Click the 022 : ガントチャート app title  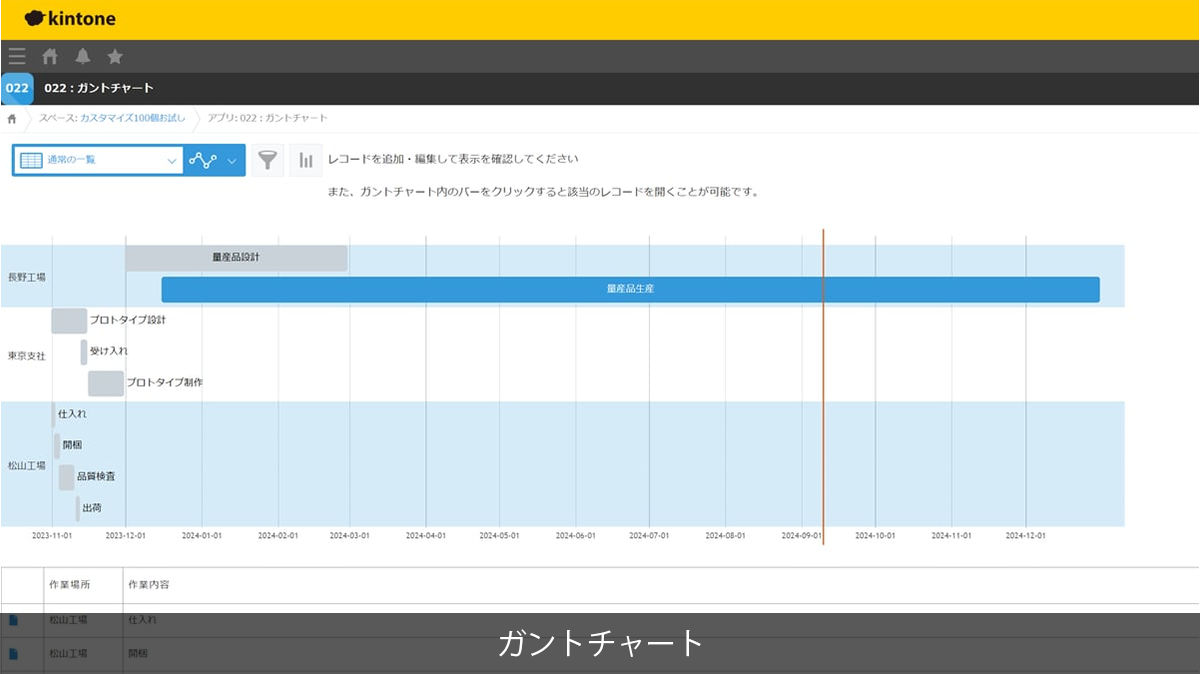click(x=99, y=88)
